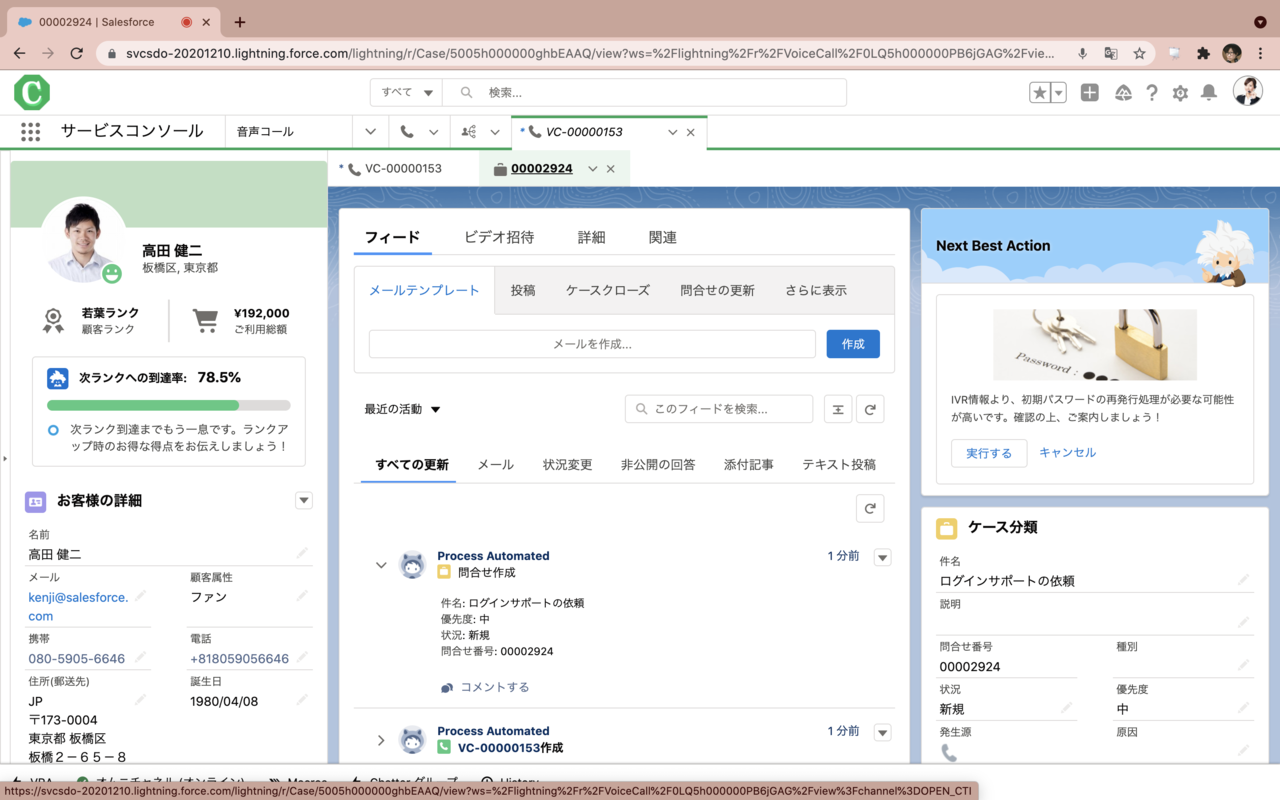Viewport: 1280px width, 800px height.
Task: Click the 実行する button
Action: click(x=988, y=453)
